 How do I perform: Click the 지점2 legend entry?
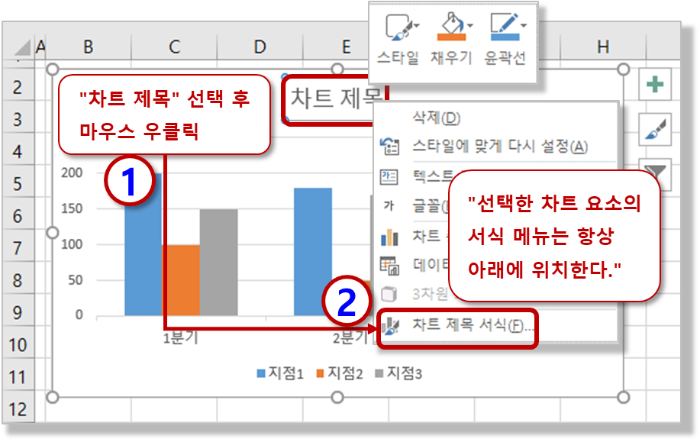coord(339,373)
